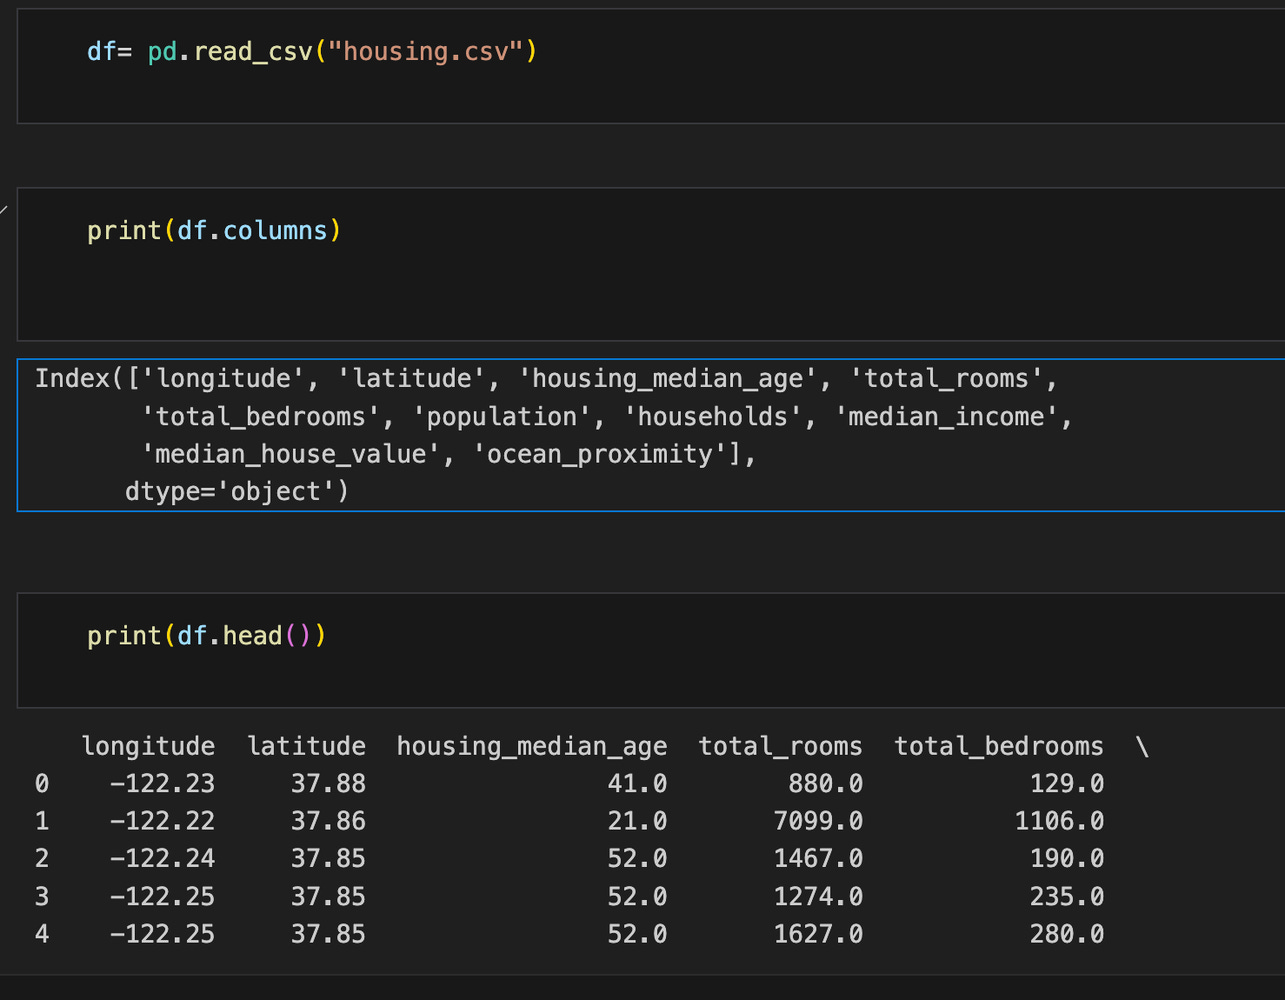Collapse the print(df.columns) cell via left chevron

[4, 208]
